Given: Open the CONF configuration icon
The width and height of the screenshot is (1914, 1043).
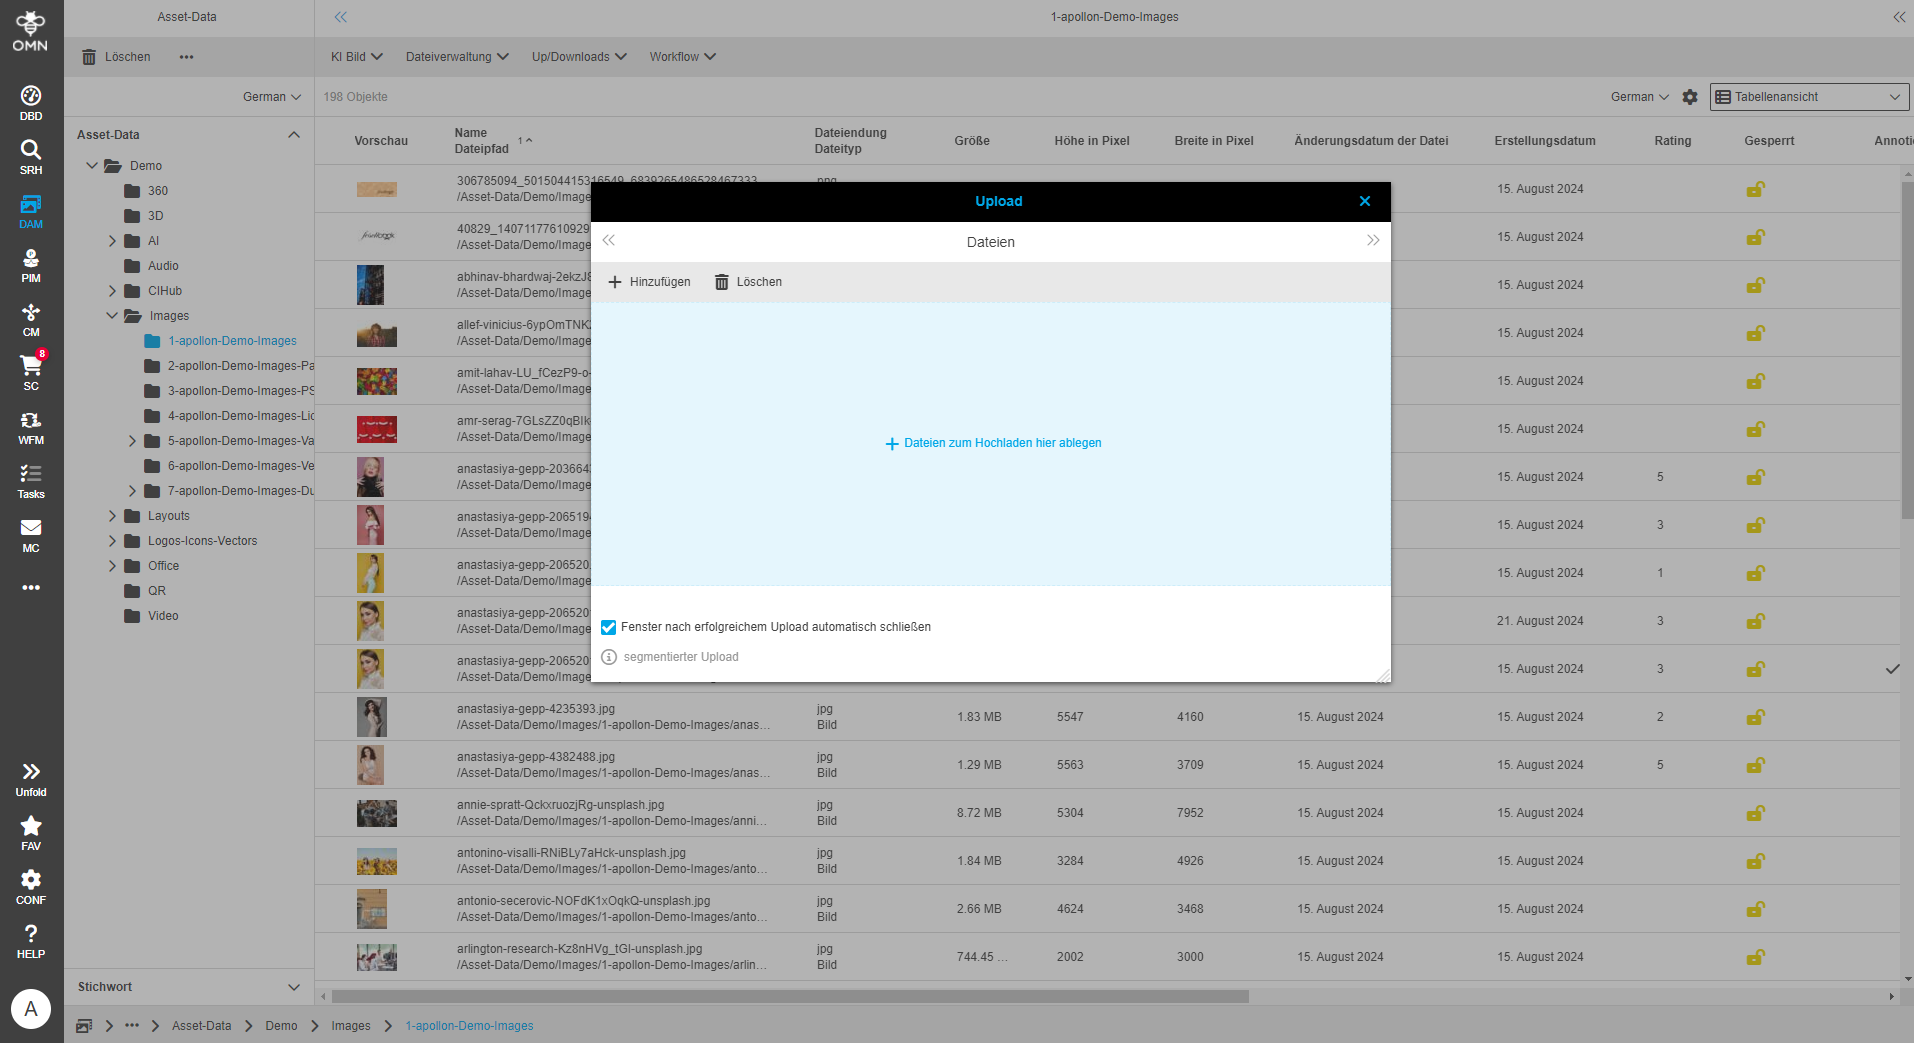Looking at the screenshot, I should (x=30, y=882).
